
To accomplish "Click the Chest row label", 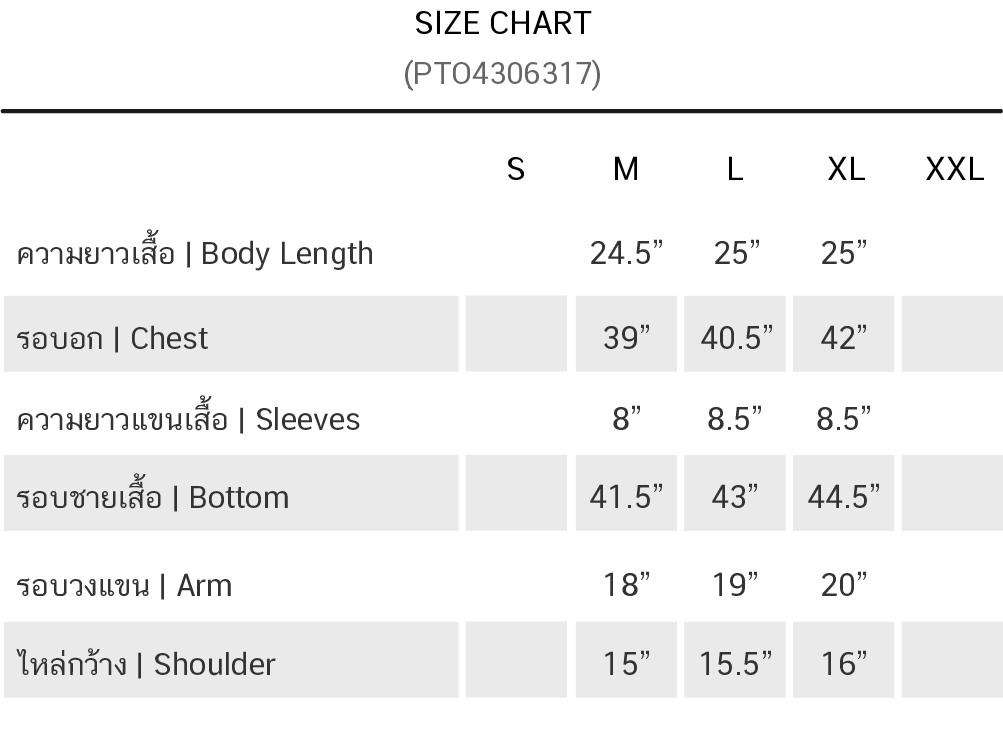I will click(x=112, y=338).
